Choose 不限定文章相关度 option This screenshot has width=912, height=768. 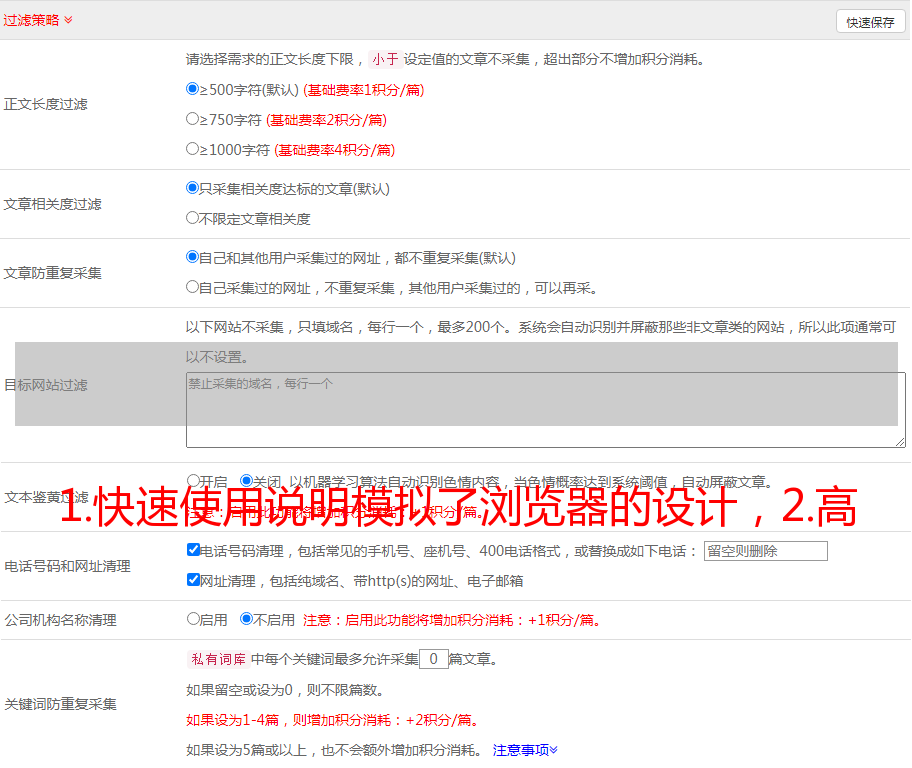pos(193,218)
